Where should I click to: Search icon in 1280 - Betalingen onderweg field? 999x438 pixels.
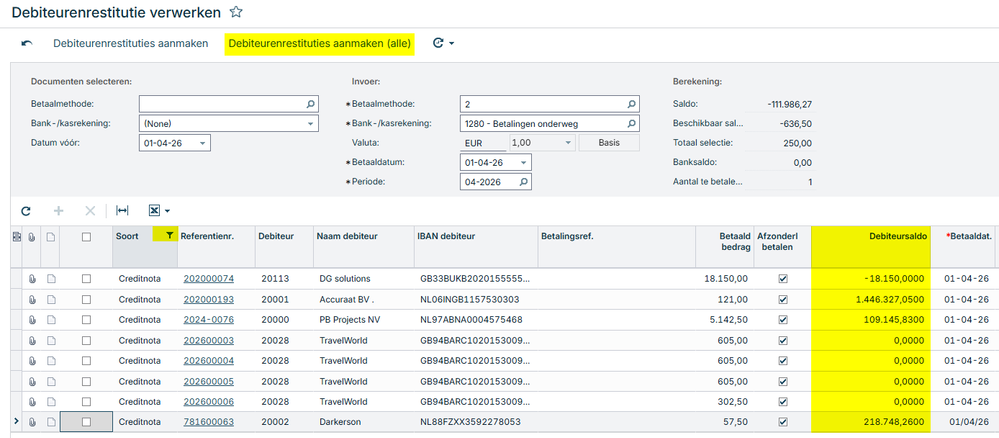631,124
